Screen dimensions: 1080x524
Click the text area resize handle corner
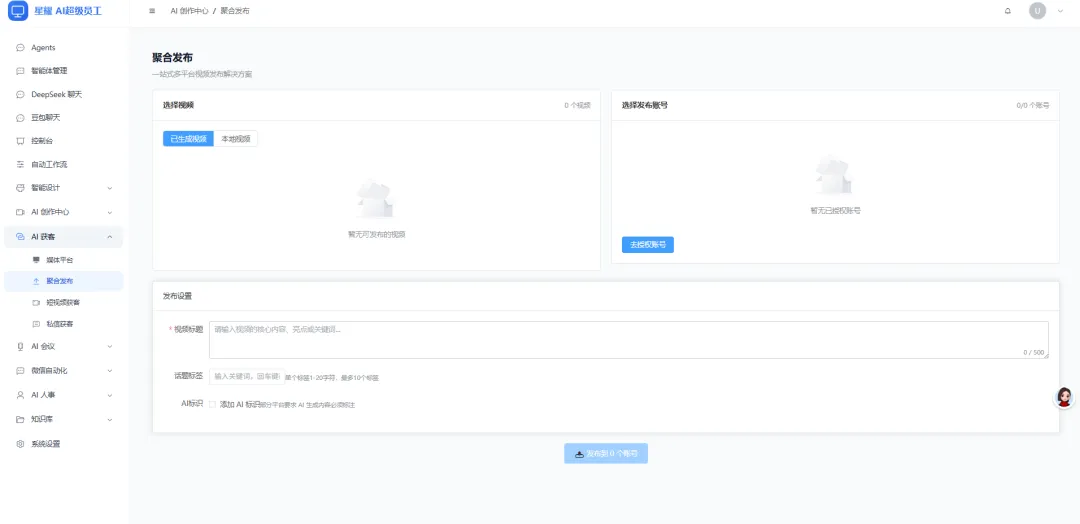tap(1046, 355)
